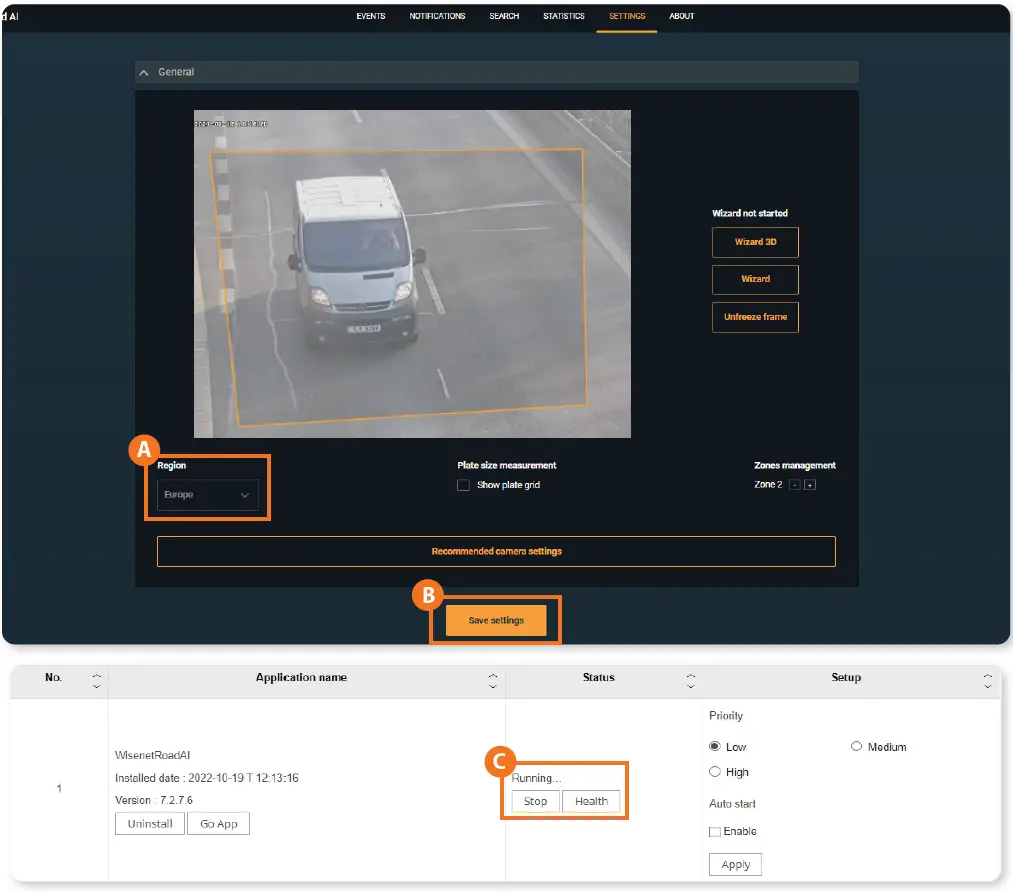Screen dimensions: 1013x892
Task: Select the Low priority radio button
Action: [715, 747]
